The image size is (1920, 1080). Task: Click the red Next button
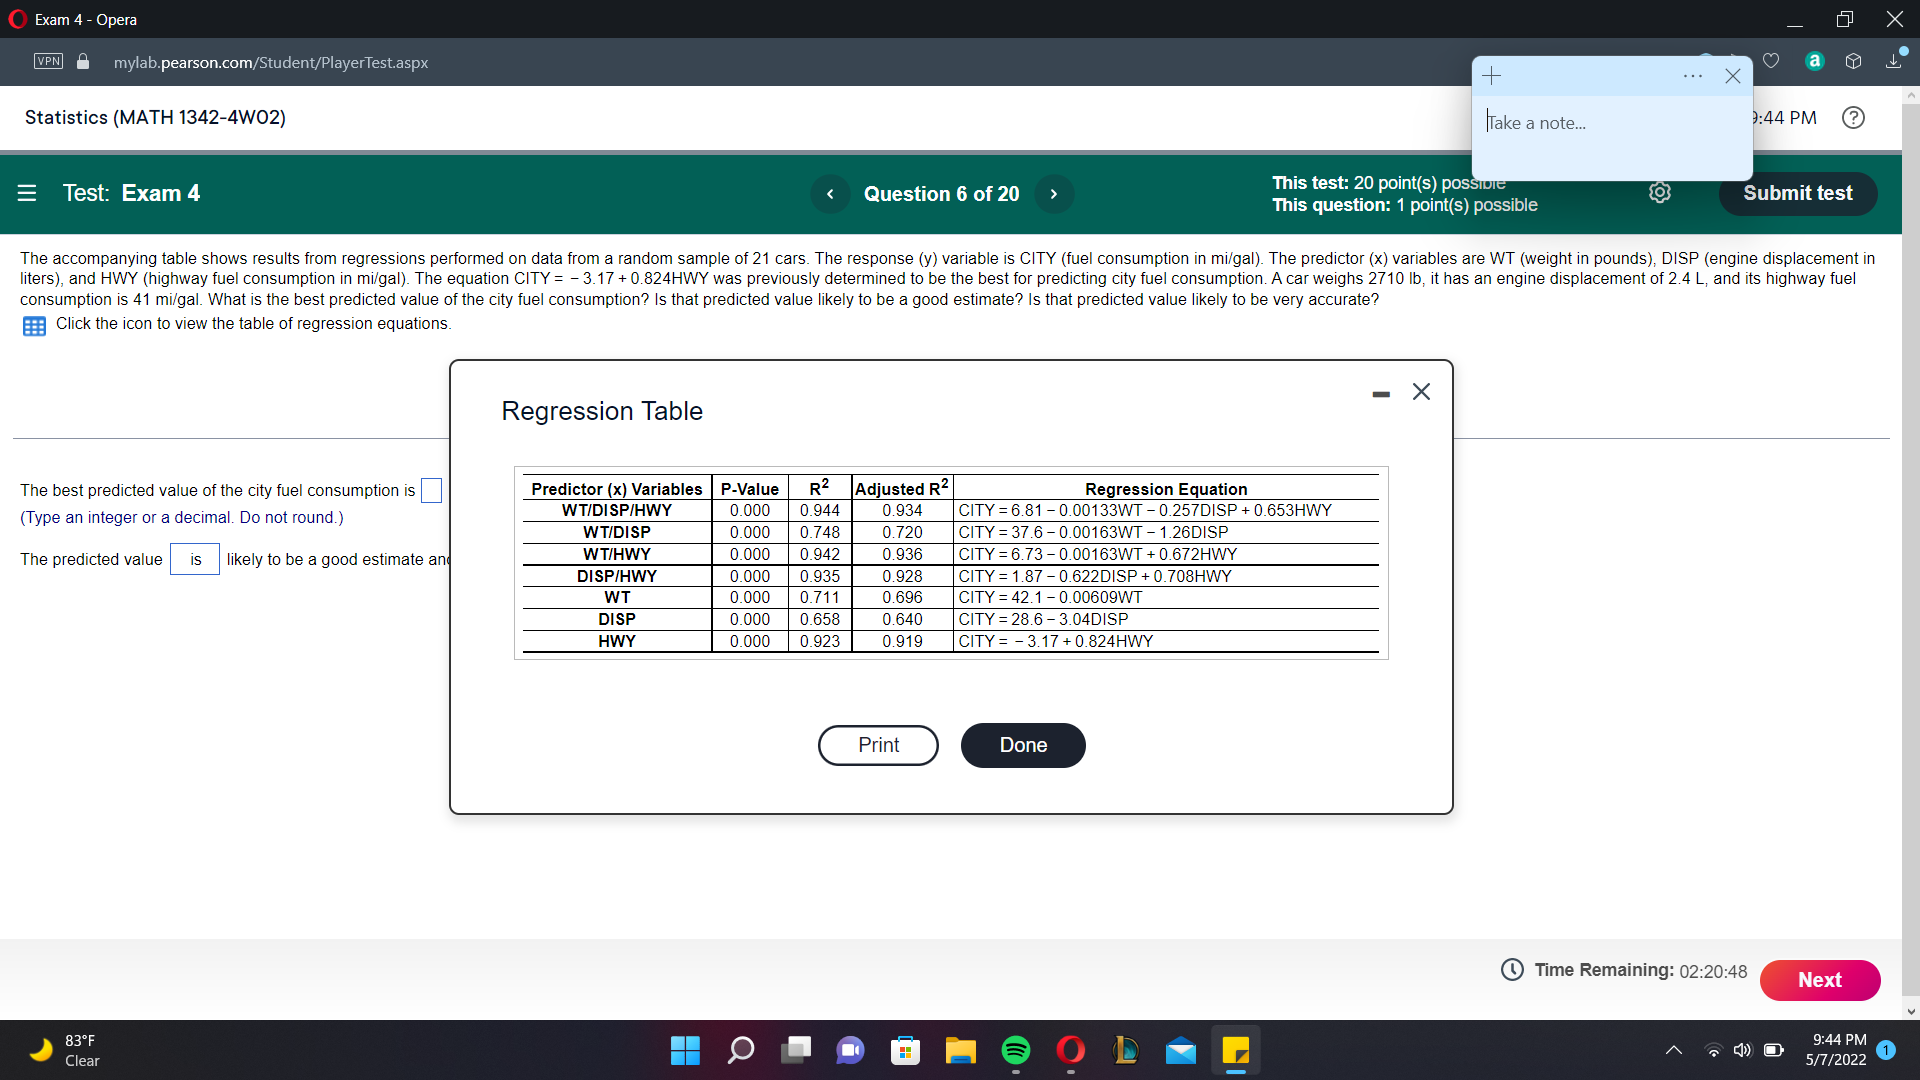point(1819,980)
